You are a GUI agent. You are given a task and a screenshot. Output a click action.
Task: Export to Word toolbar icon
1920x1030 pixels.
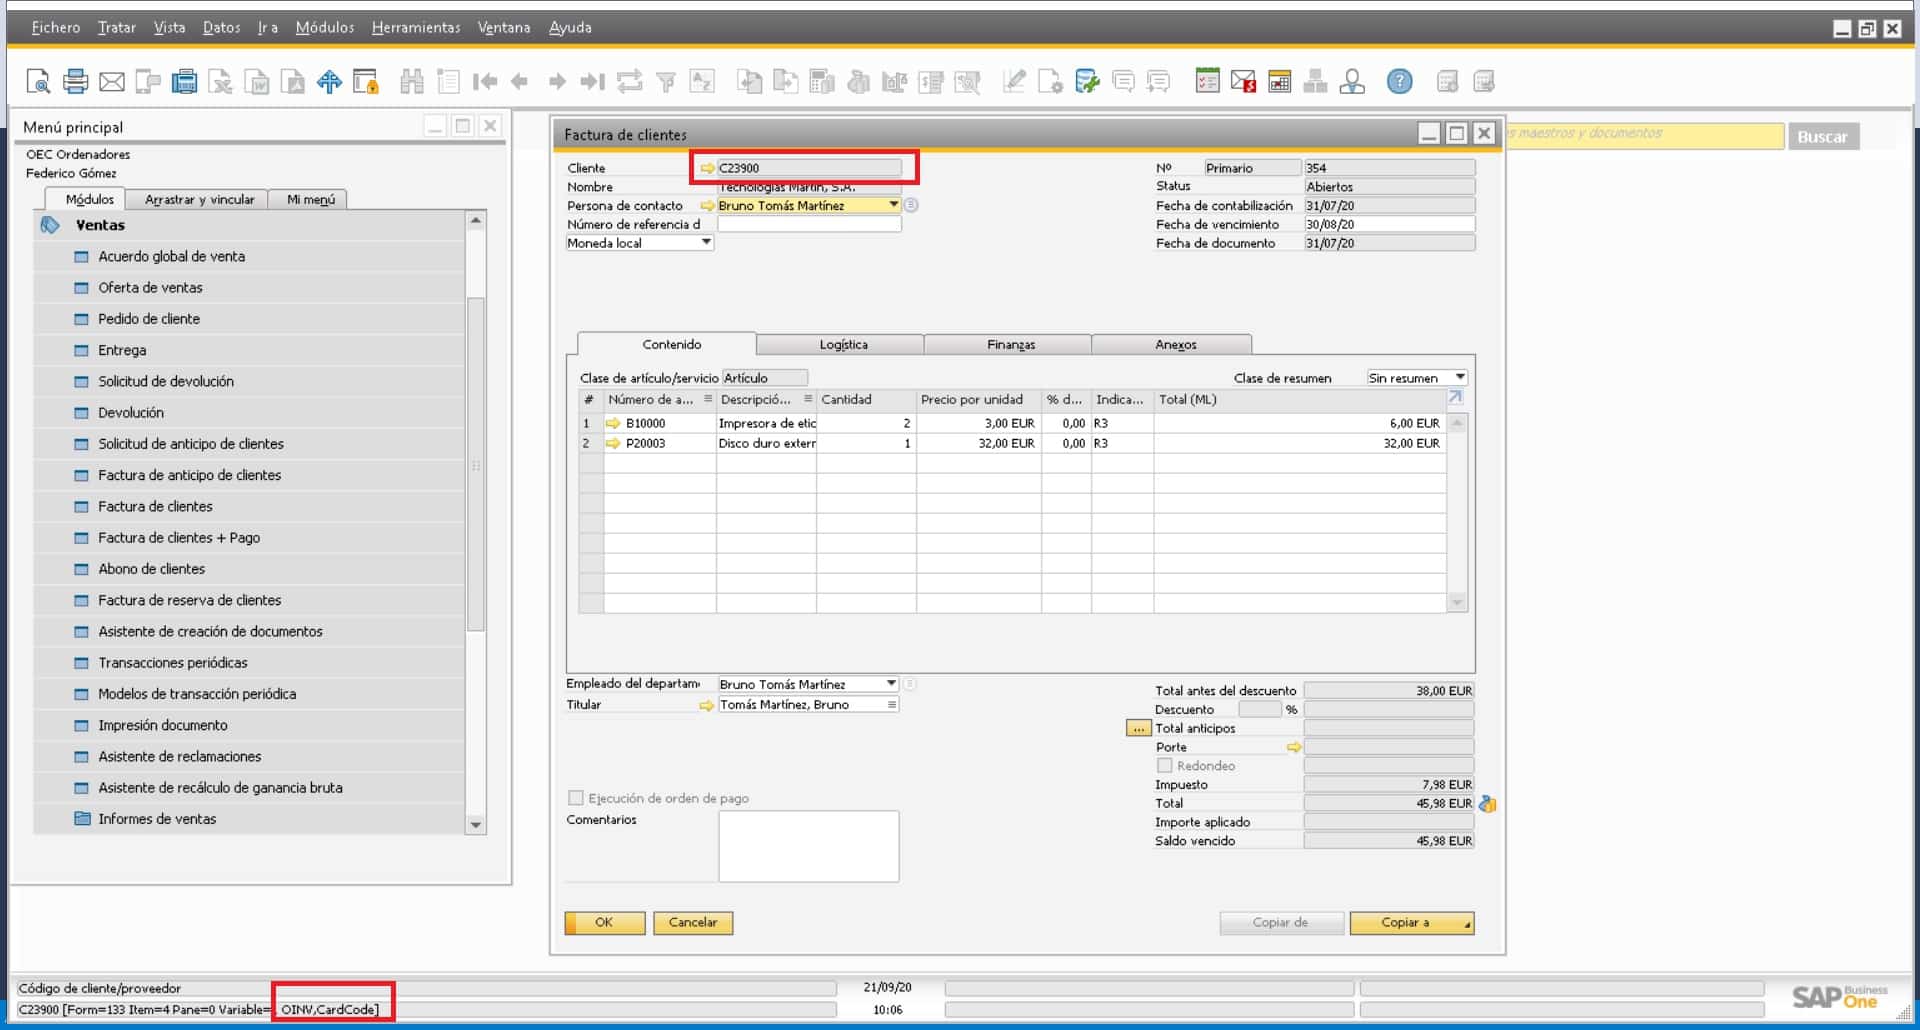click(257, 82)
